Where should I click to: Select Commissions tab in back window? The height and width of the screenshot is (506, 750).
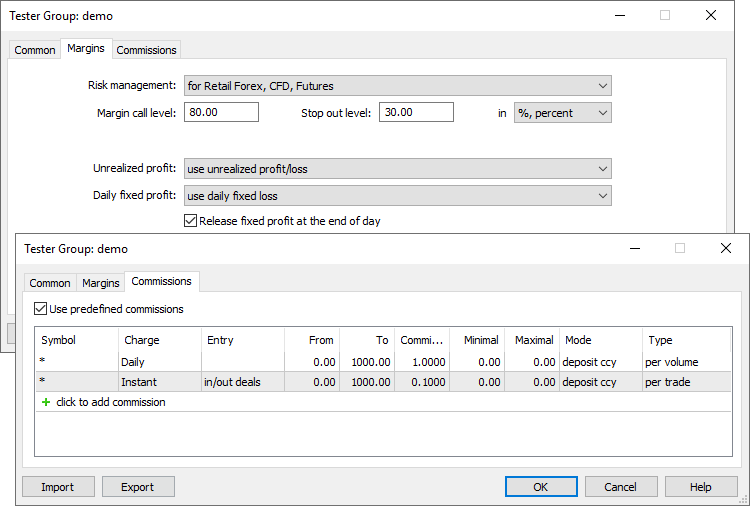pos(146,50)
